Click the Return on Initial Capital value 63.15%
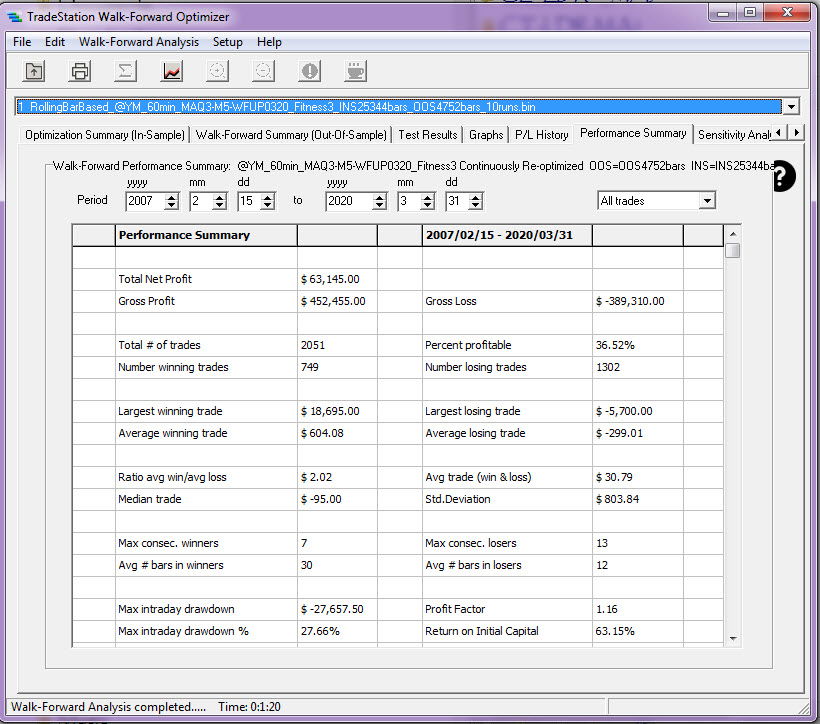 [615, 631]
